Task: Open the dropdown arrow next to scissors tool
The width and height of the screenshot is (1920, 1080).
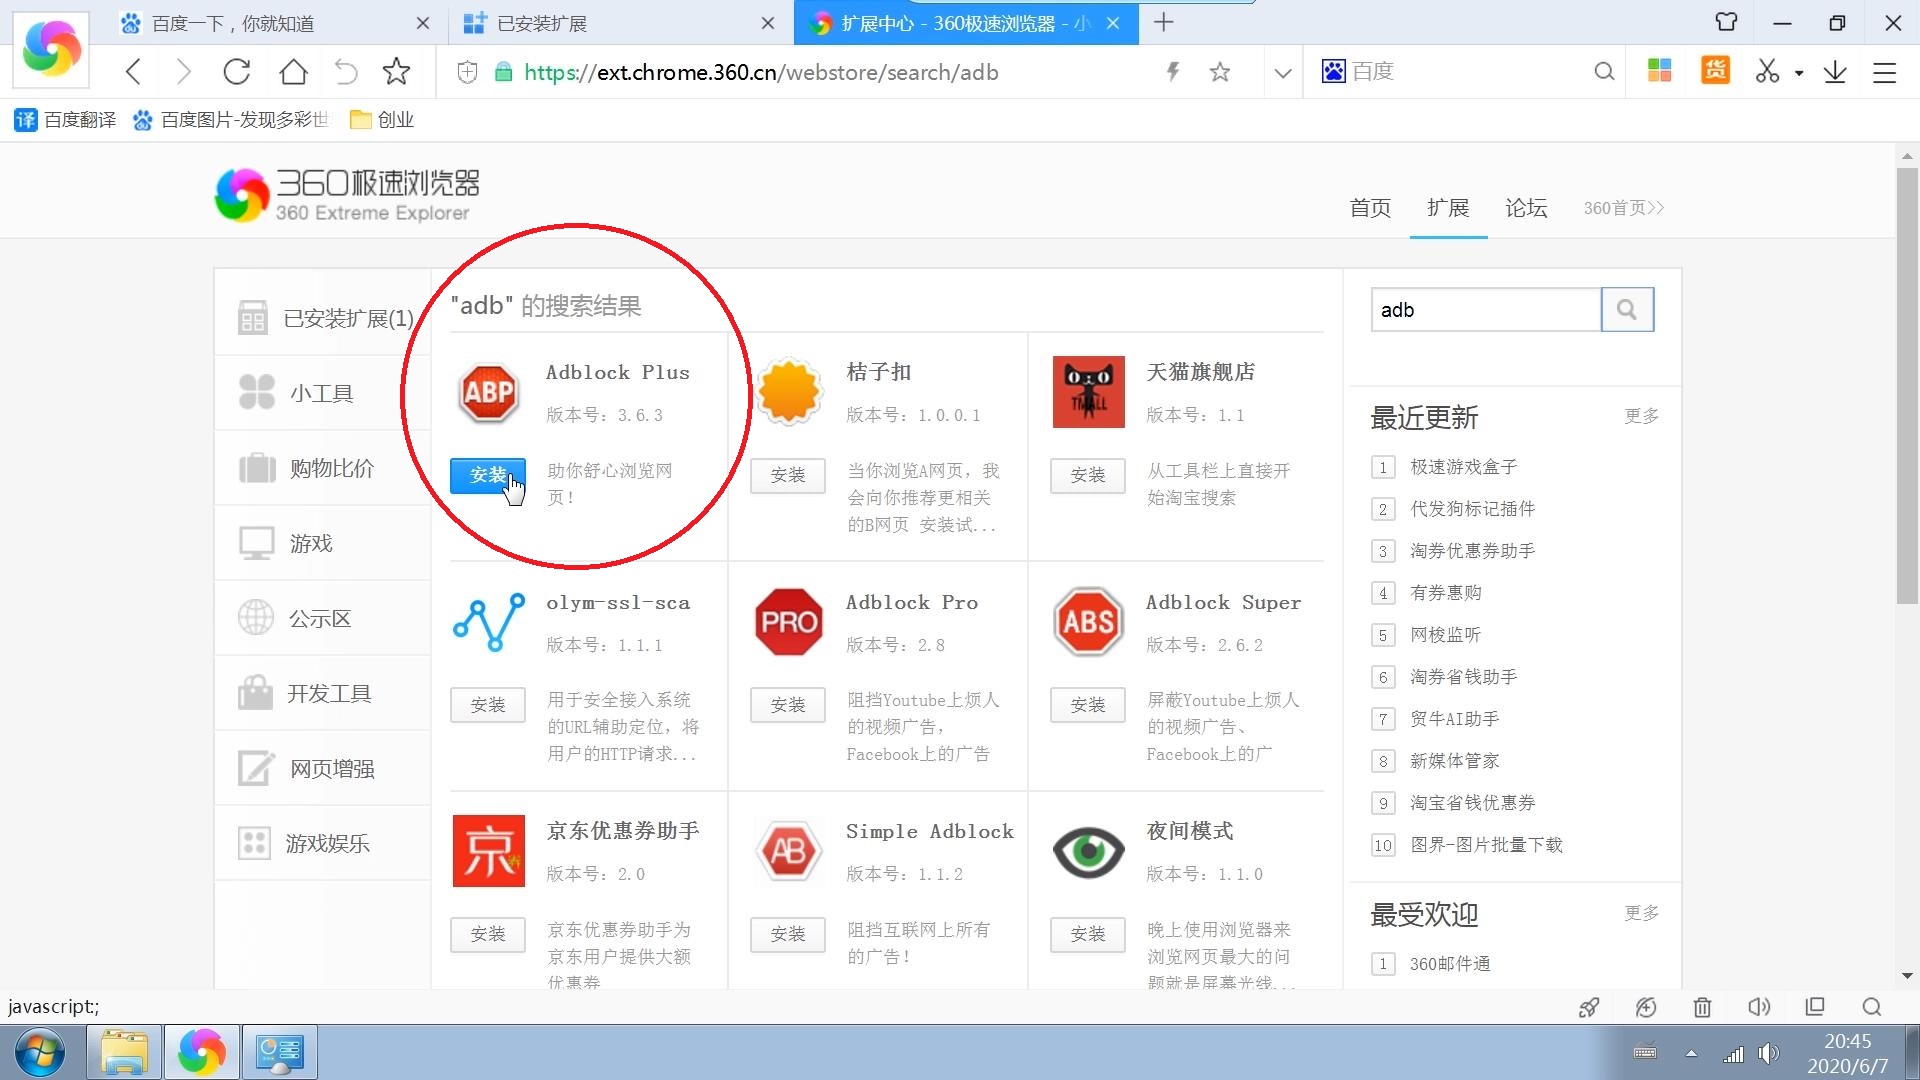Action: [x=1798, y=71]
